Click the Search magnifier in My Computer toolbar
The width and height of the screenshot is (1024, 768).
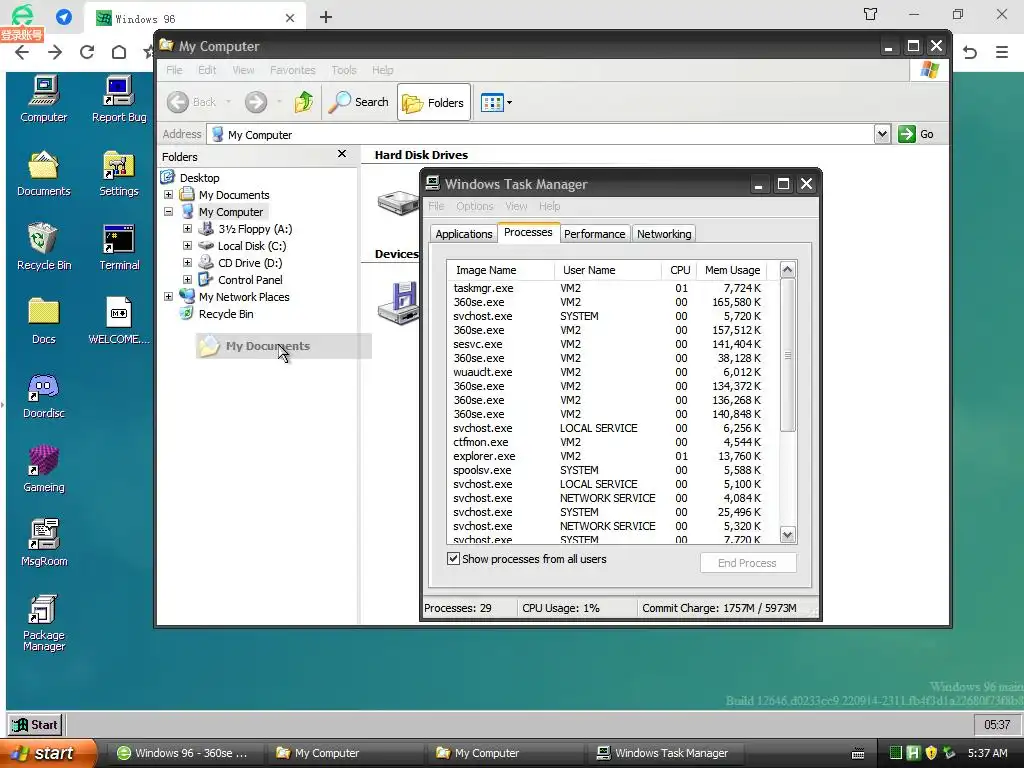339,102
